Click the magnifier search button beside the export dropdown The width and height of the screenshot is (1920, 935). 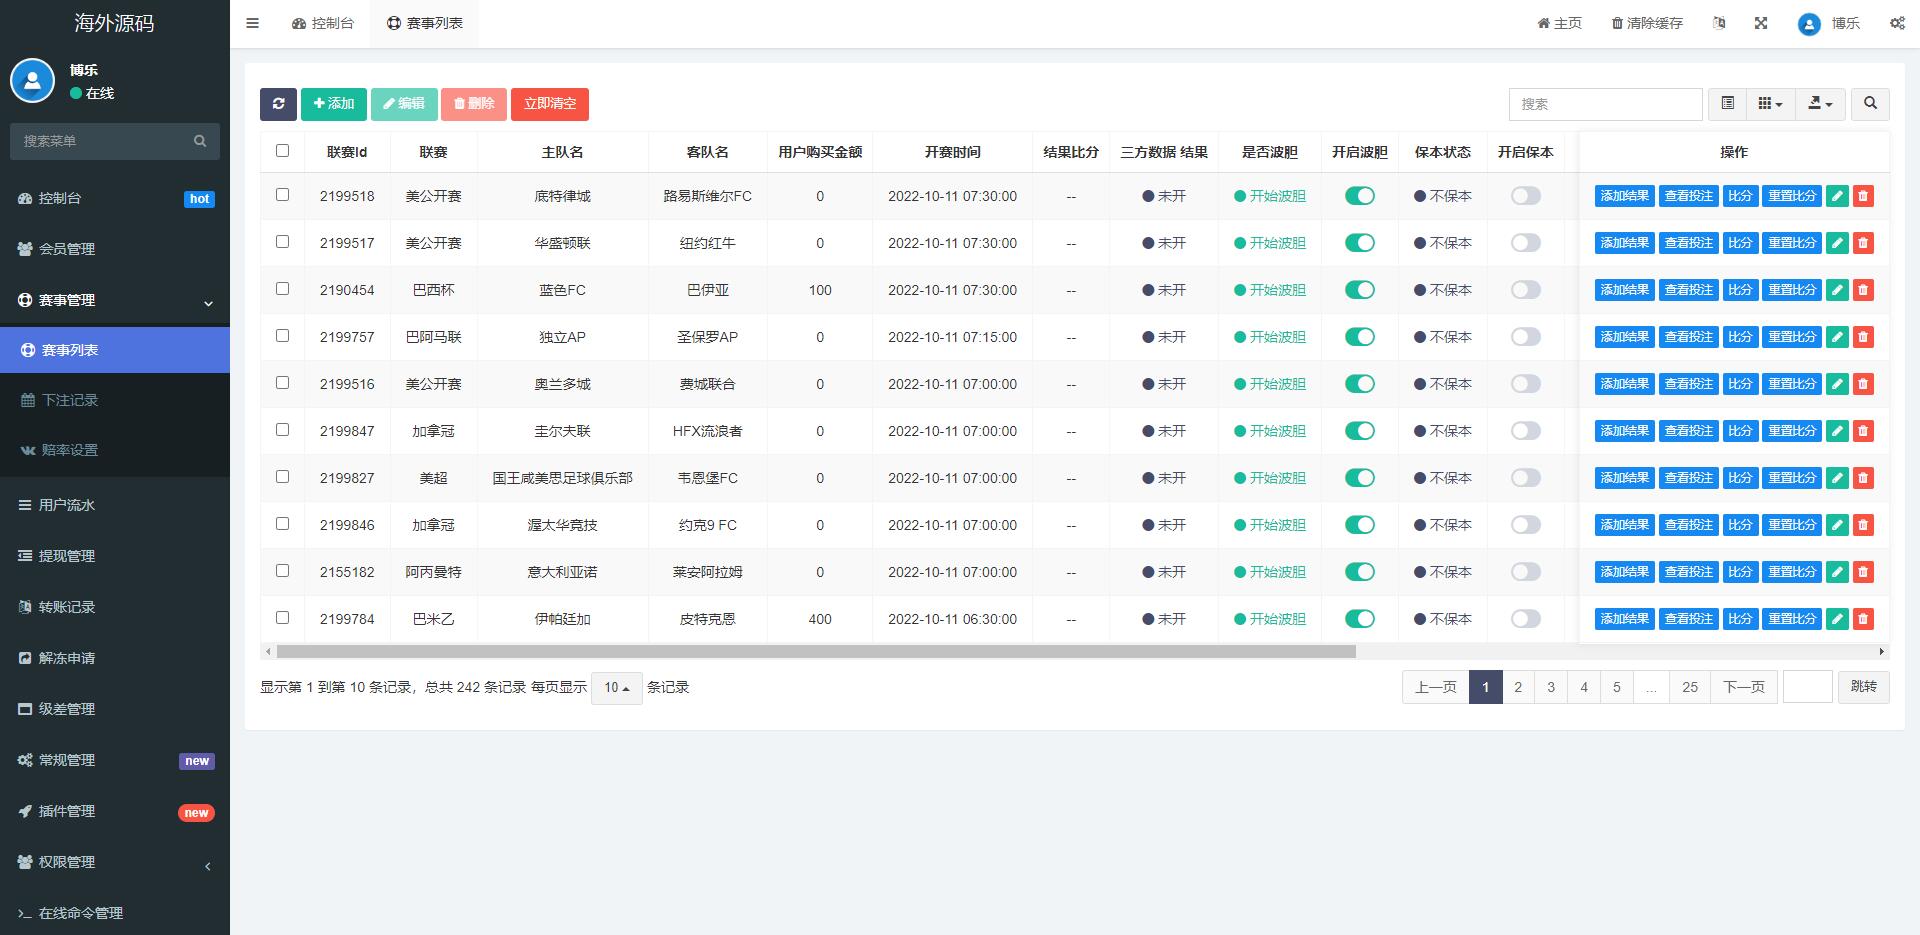[x=1870, y=104]
